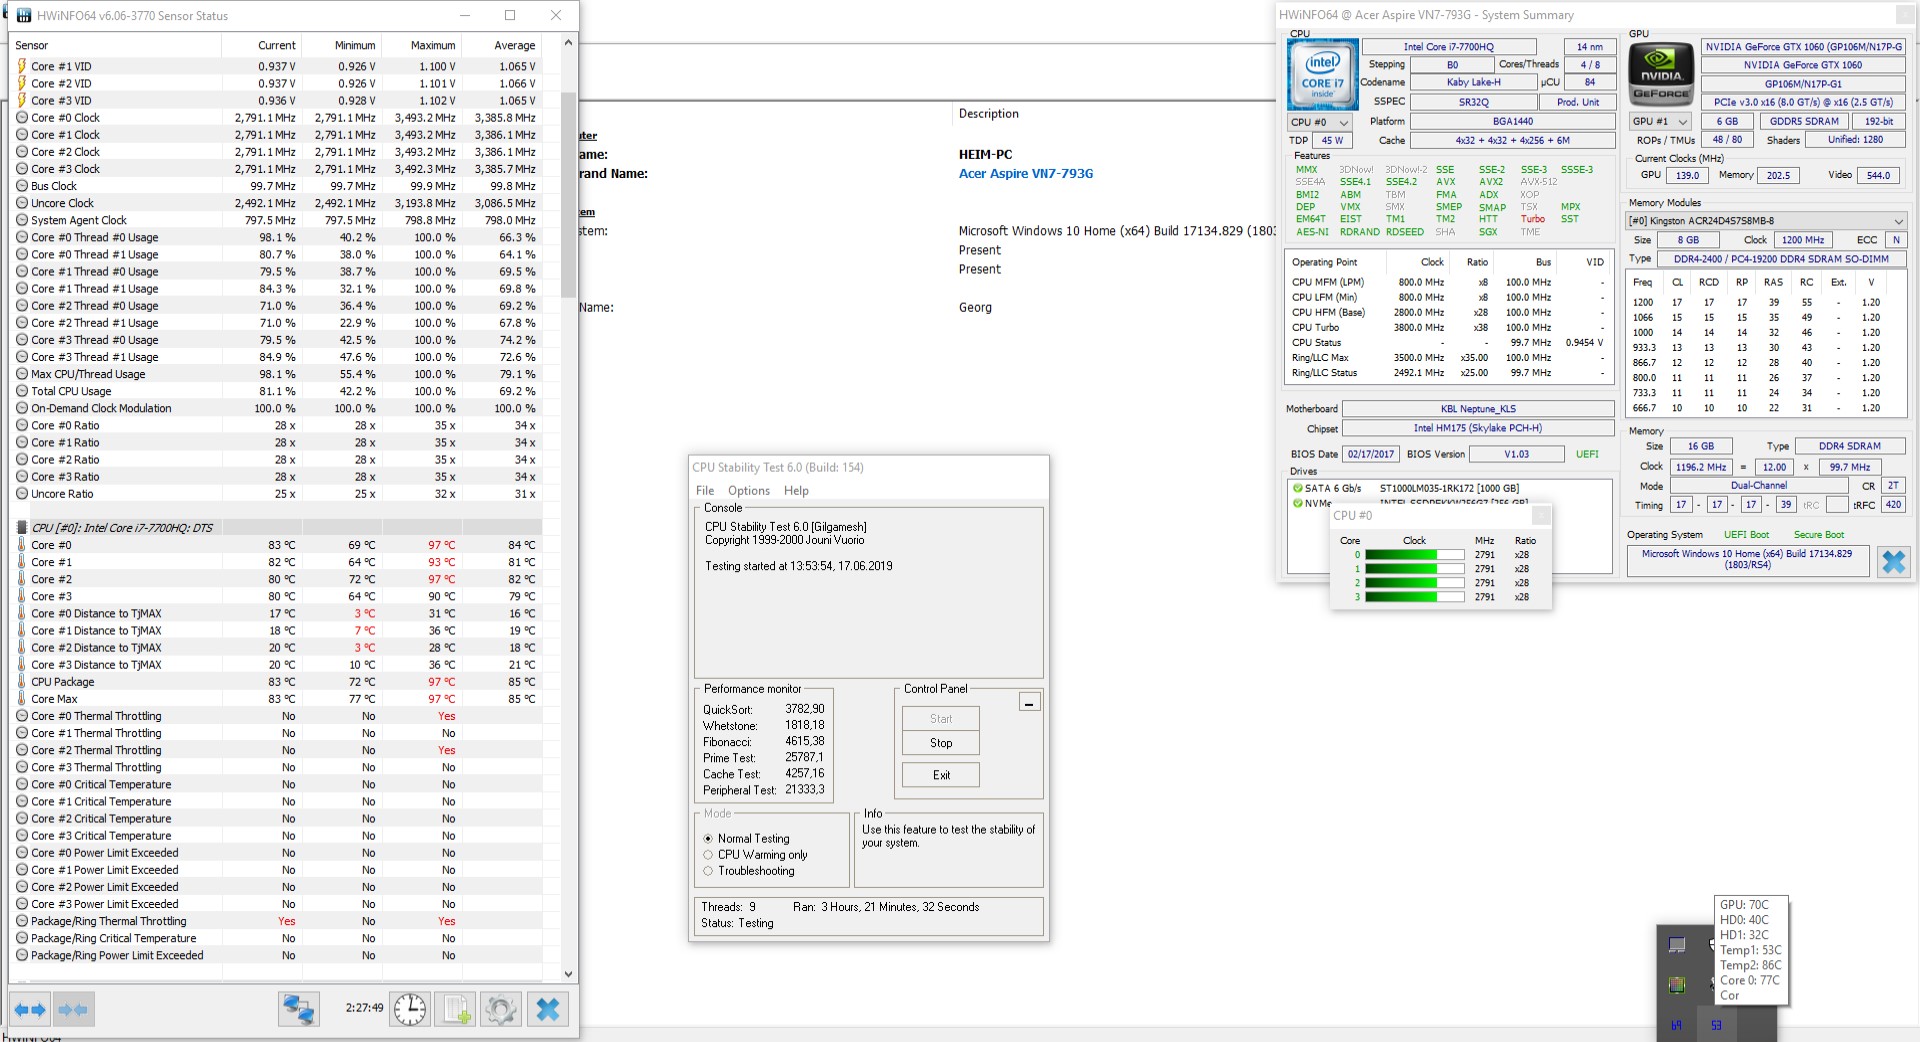Open the Options menu in CPU Stability Test
The width and height of the screenshot is (1920, 1042).
click(x=749, y=490)
